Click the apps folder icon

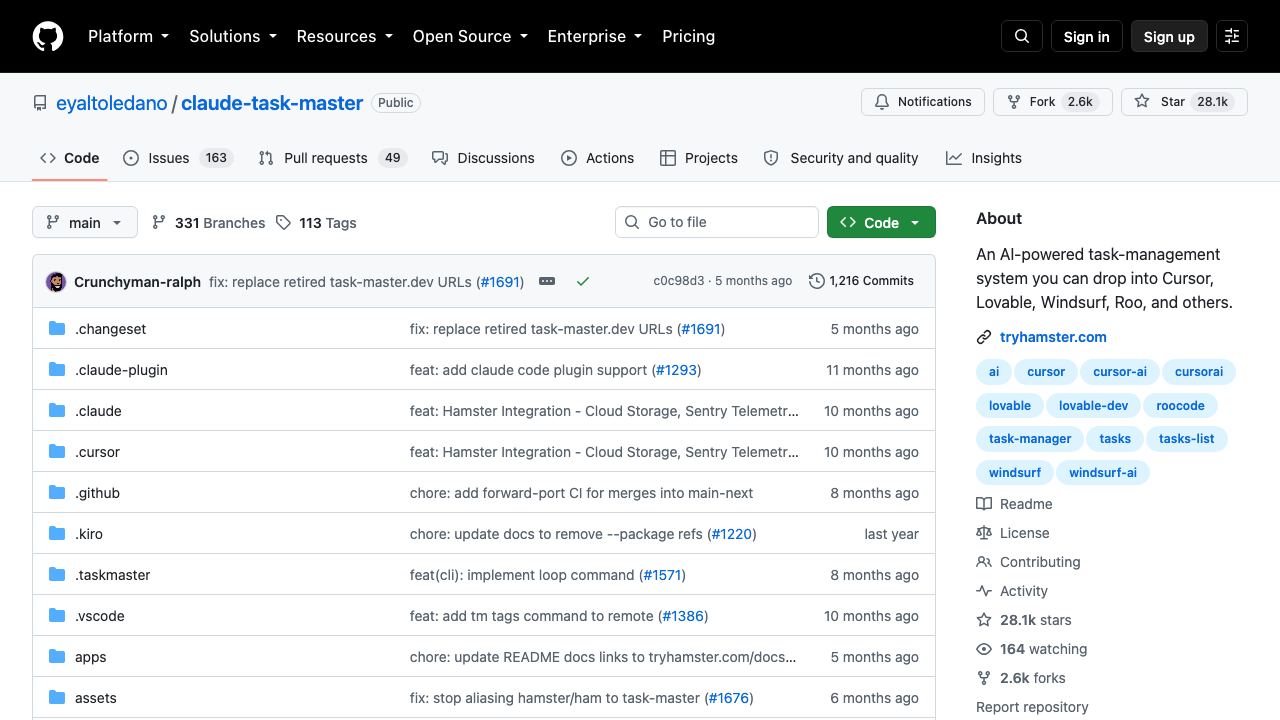click(57, 657)
